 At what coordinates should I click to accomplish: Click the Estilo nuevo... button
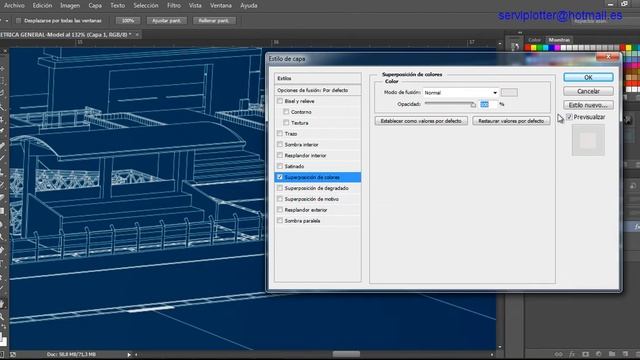point(588,105)
